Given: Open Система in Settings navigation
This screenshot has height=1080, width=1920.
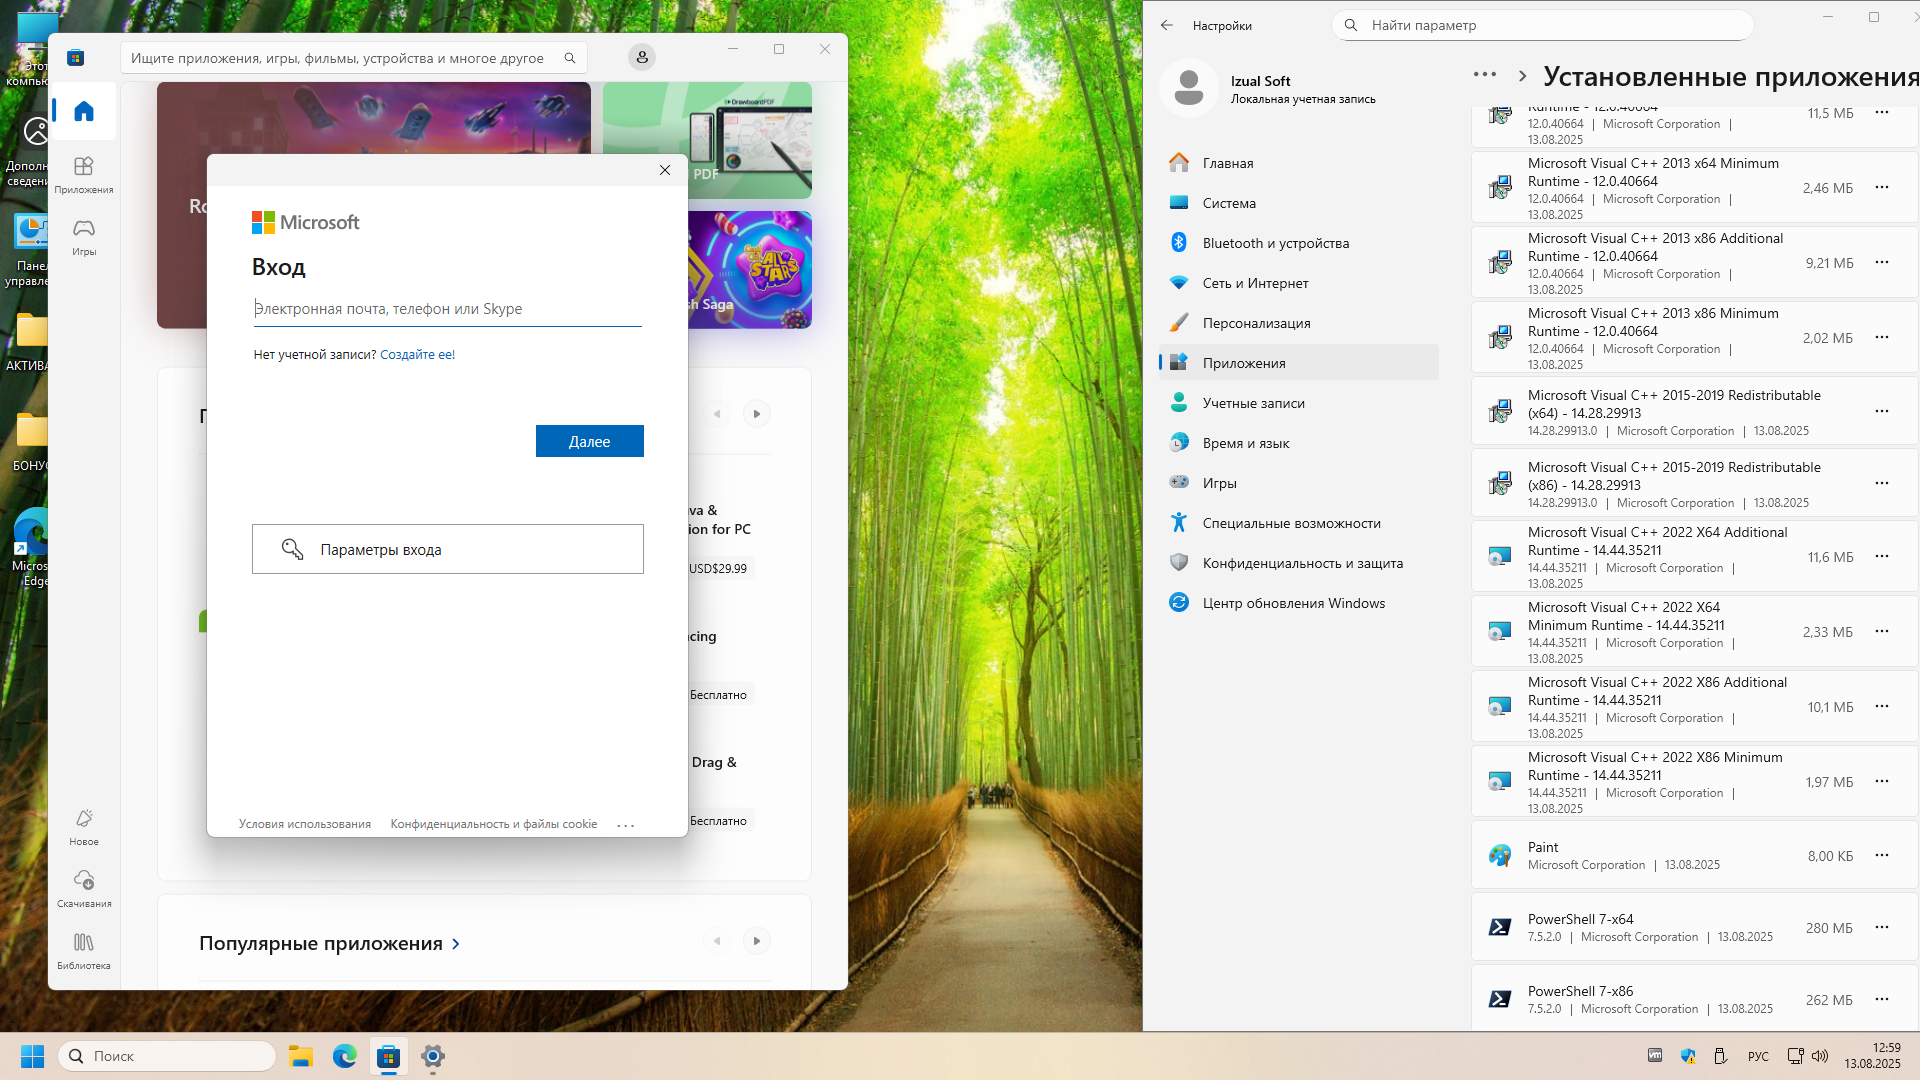Looking at the screenshot, I should (x=1298, y=203).
